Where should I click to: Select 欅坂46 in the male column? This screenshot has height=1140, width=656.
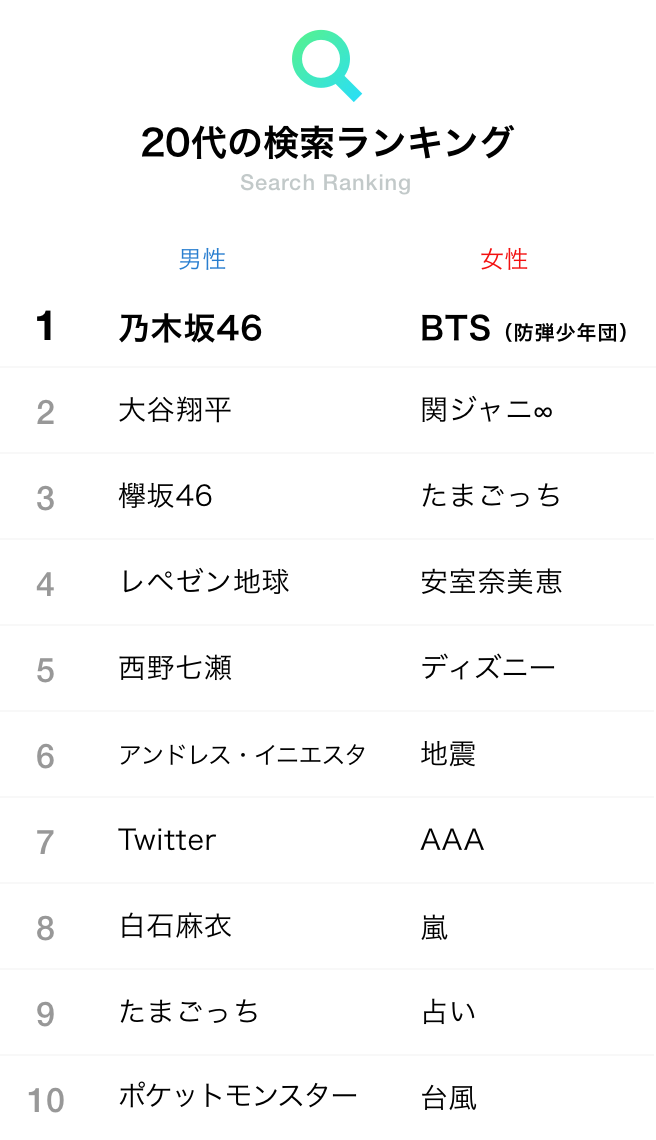[x=166, y=497]
